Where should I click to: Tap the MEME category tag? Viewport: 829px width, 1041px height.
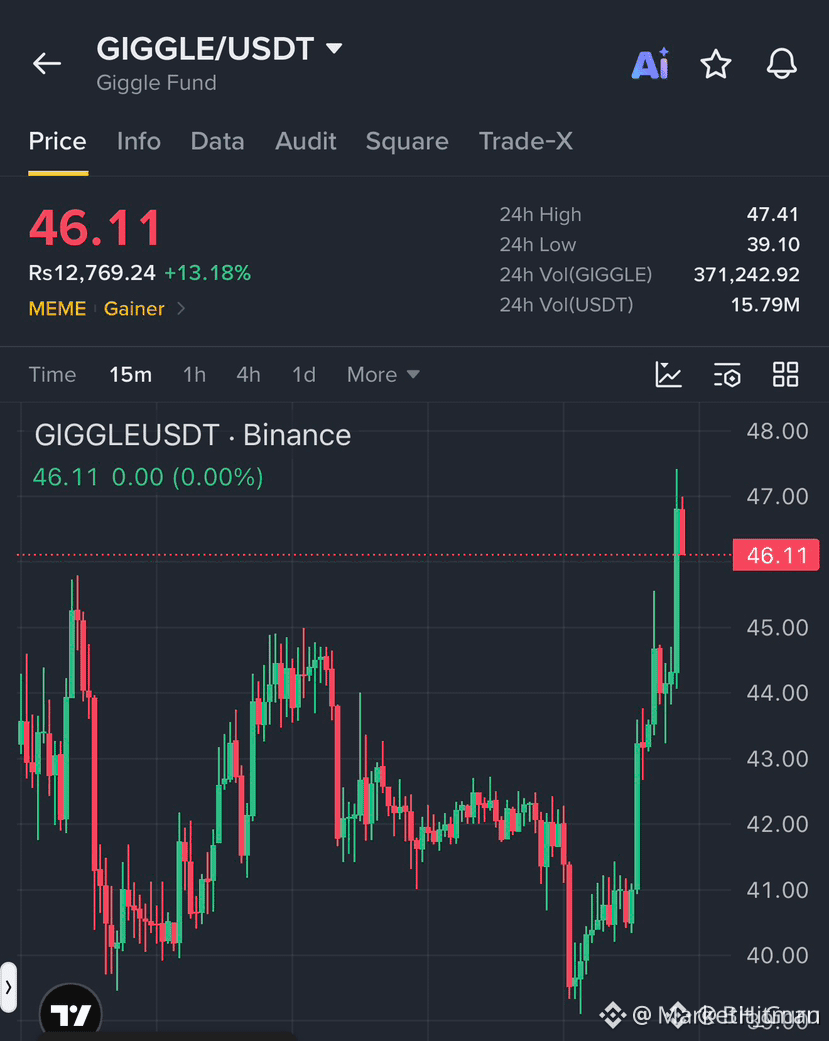pos(57,309)
